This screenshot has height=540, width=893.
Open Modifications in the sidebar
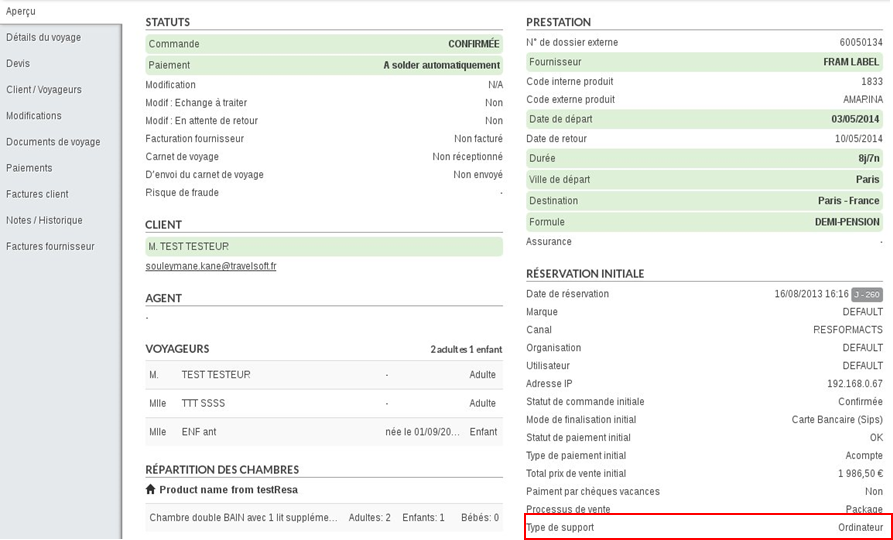coord(34,116)
